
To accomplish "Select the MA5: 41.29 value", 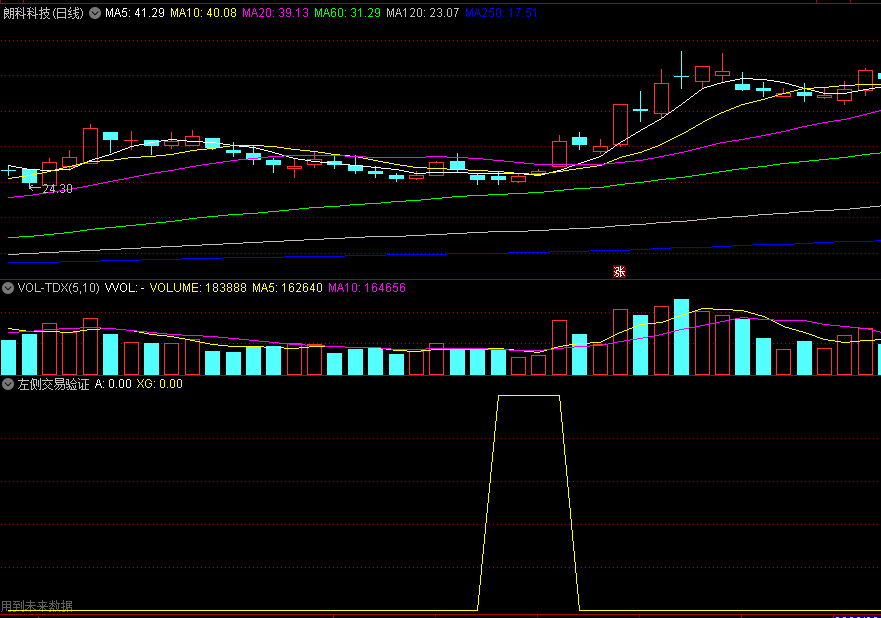I will pos(135,13).
